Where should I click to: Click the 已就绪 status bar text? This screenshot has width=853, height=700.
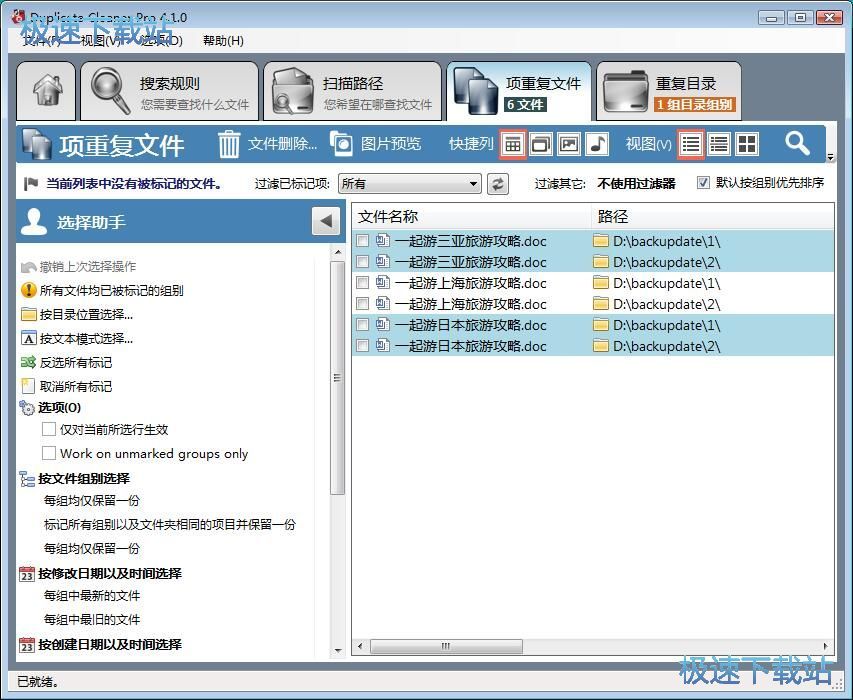click(x=38, y=682)
